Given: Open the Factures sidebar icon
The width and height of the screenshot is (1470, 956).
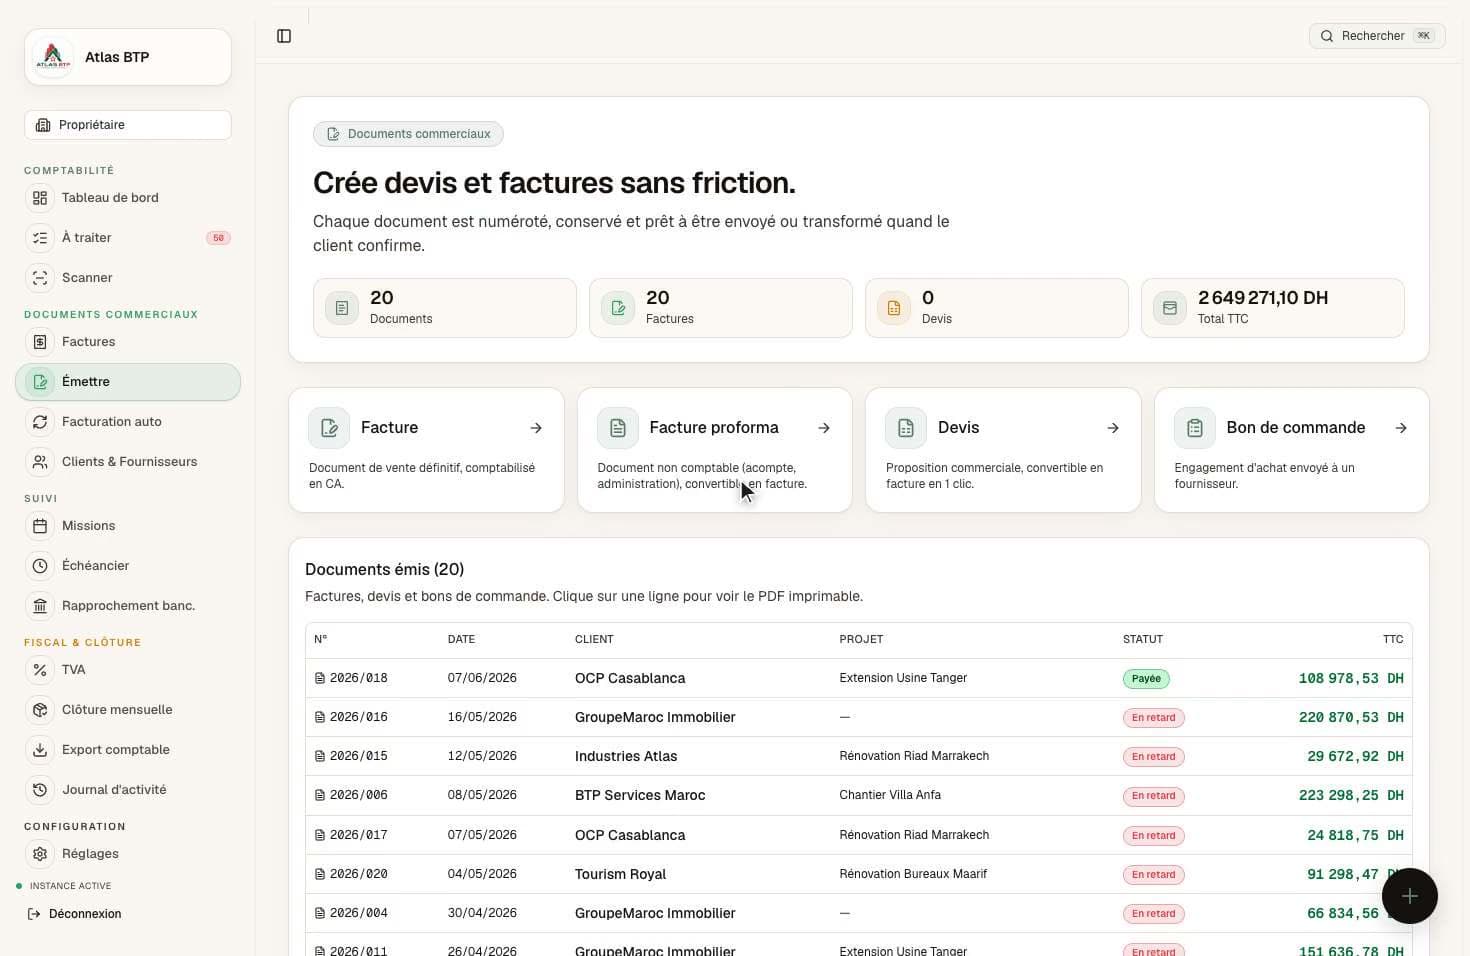Looking at the screenshot, I should (40, 342).
